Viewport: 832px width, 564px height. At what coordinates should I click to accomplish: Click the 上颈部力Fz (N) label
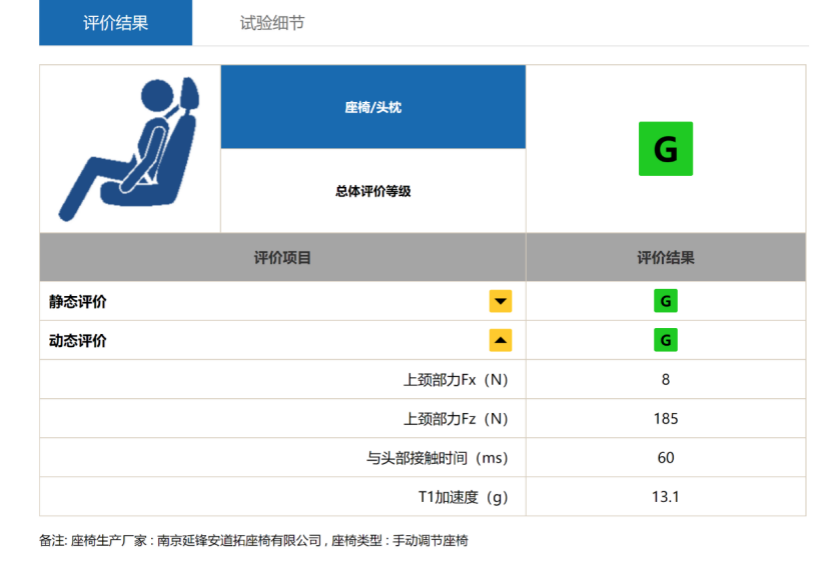(456, 419)
